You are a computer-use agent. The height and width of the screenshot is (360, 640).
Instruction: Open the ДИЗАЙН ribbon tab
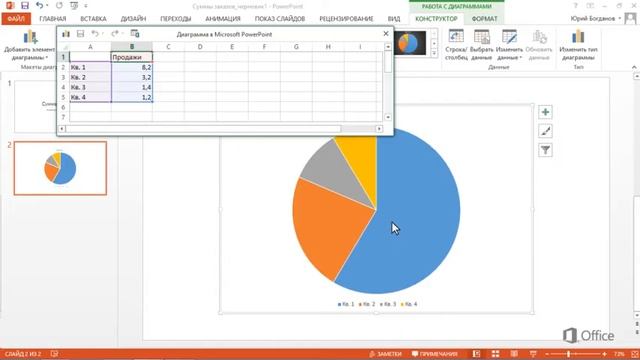pyautogui.click(x=133, y=19)
